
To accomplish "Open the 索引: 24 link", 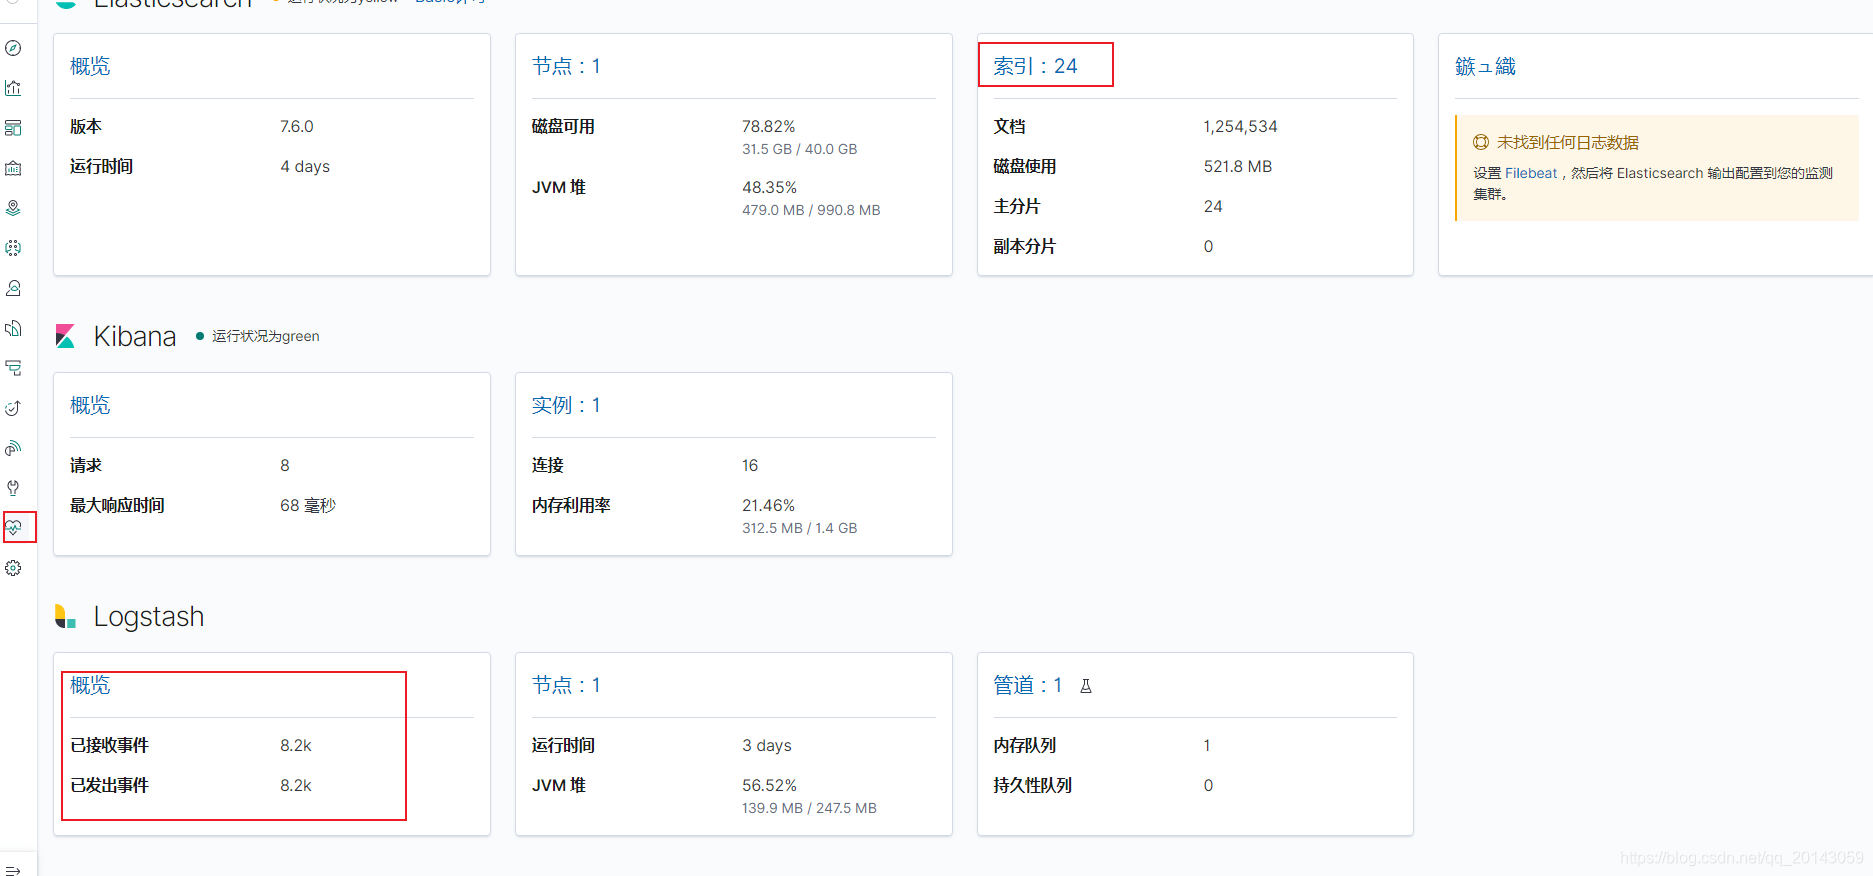I will click(x=1035, y=66).
